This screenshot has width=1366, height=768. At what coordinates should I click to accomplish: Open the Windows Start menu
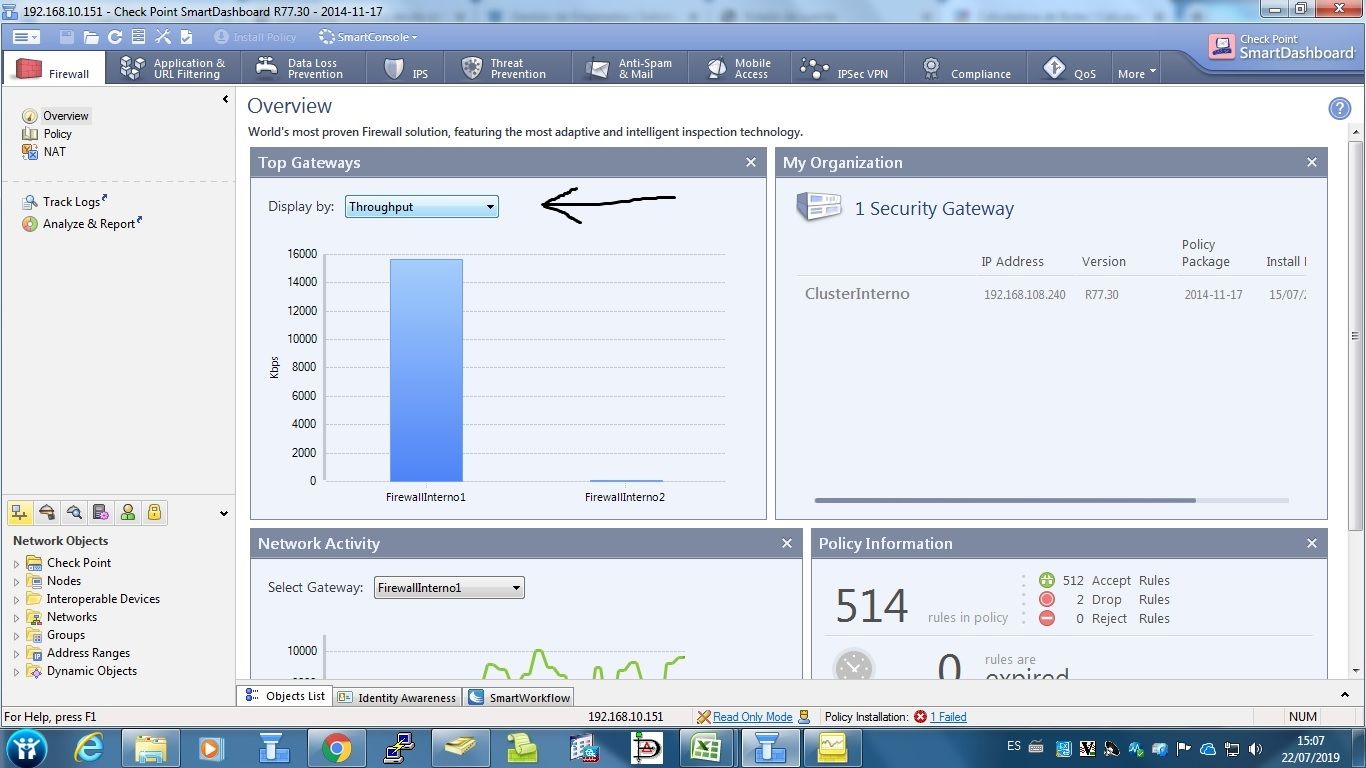pos(26,747)
